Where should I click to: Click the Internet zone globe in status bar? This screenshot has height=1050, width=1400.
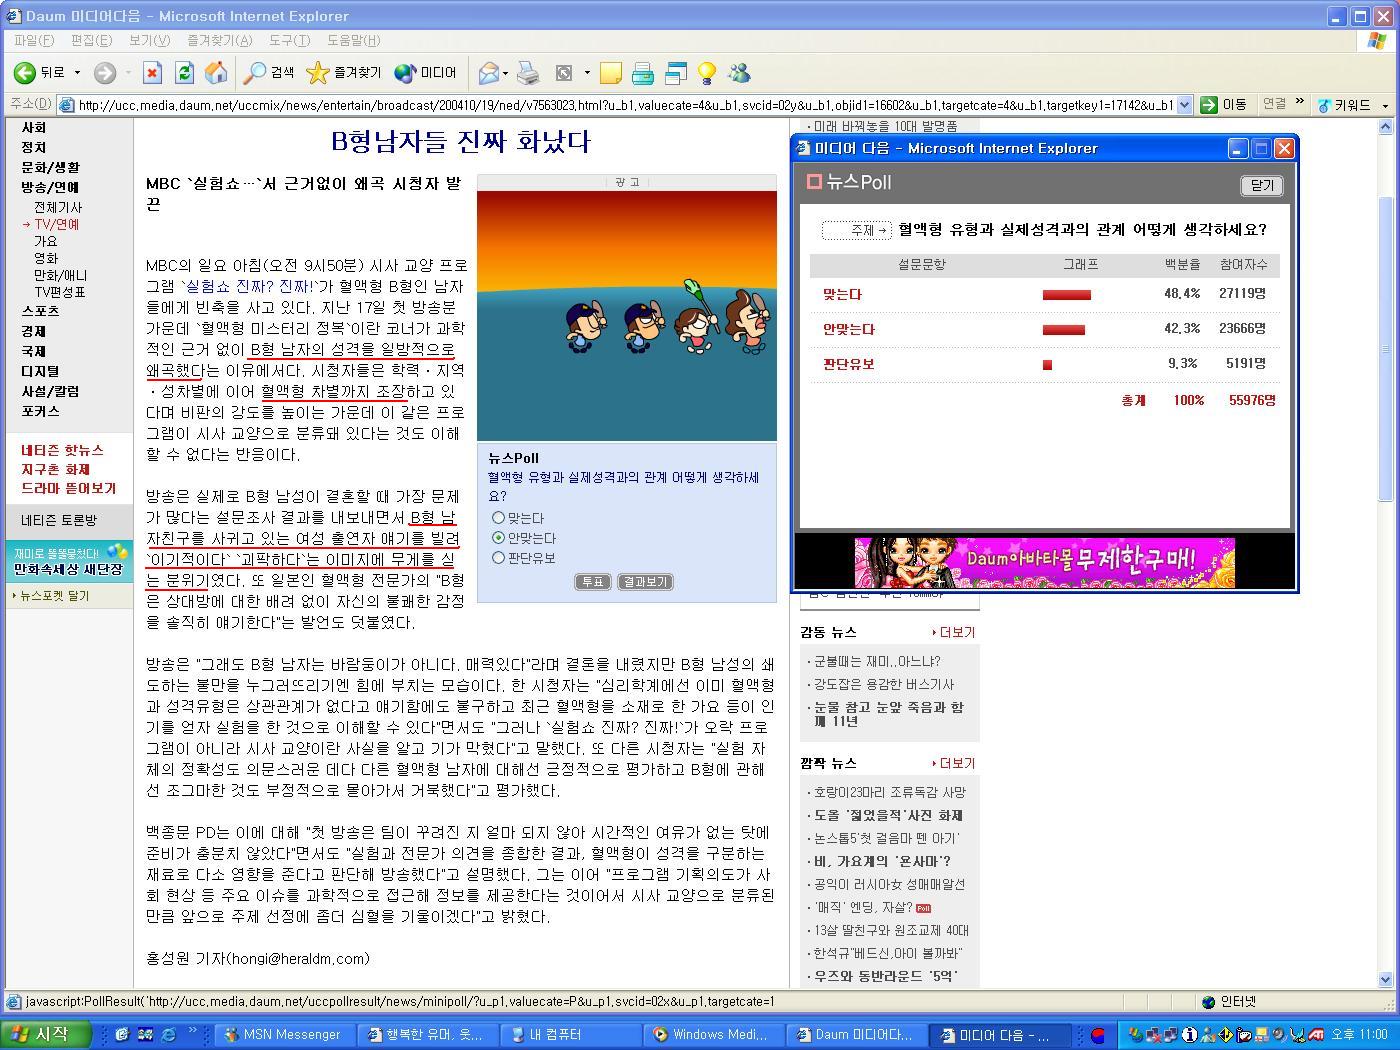point(1208,1002)
